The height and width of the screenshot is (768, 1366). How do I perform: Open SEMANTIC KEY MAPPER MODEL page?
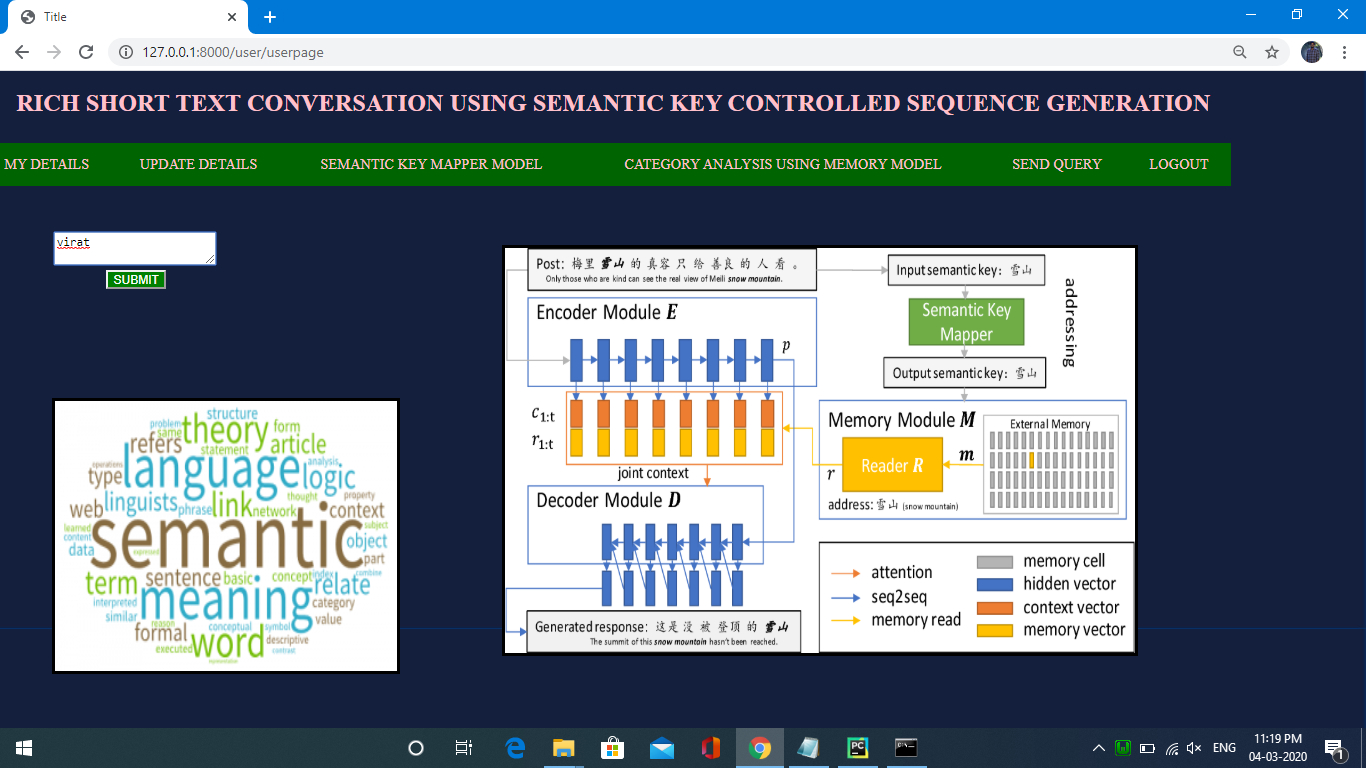(x=431, y=164)
